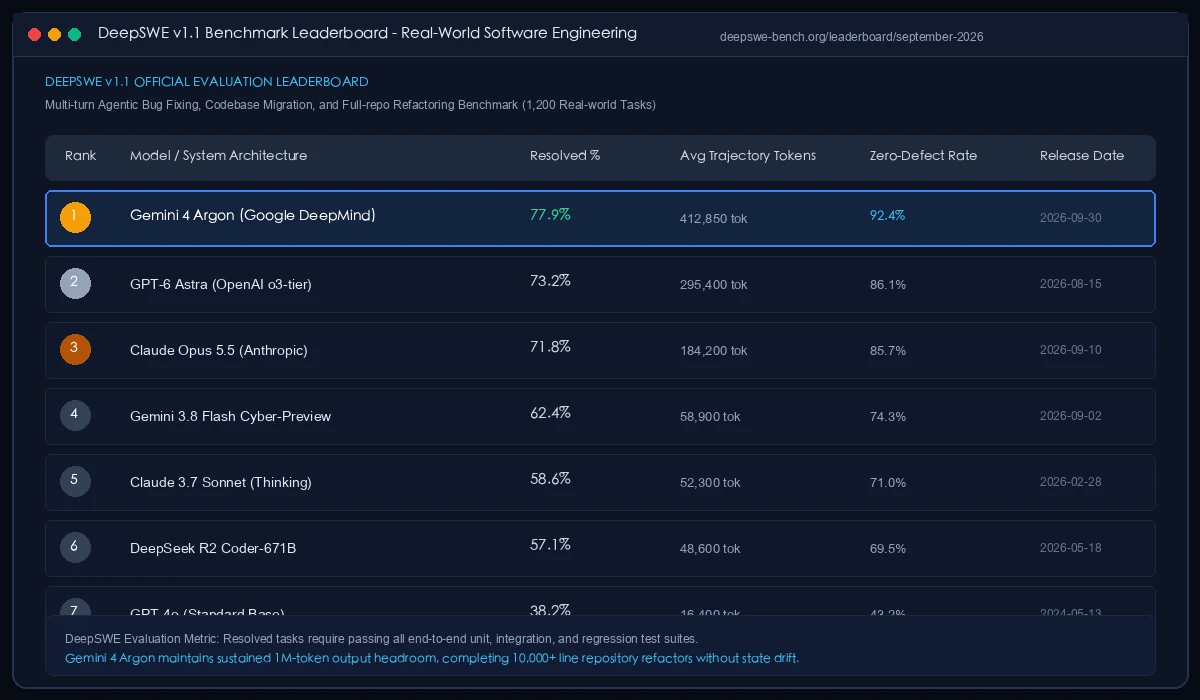Click the 62.4% resolved score
1200x700 pixels.
[x=550, y=413]
